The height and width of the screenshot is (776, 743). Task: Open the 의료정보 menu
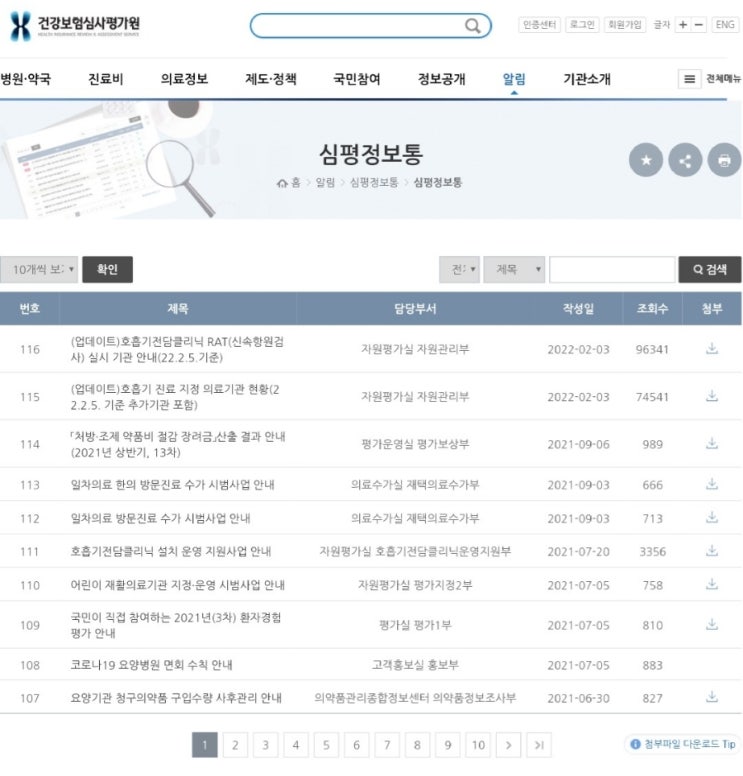point(184,79)
